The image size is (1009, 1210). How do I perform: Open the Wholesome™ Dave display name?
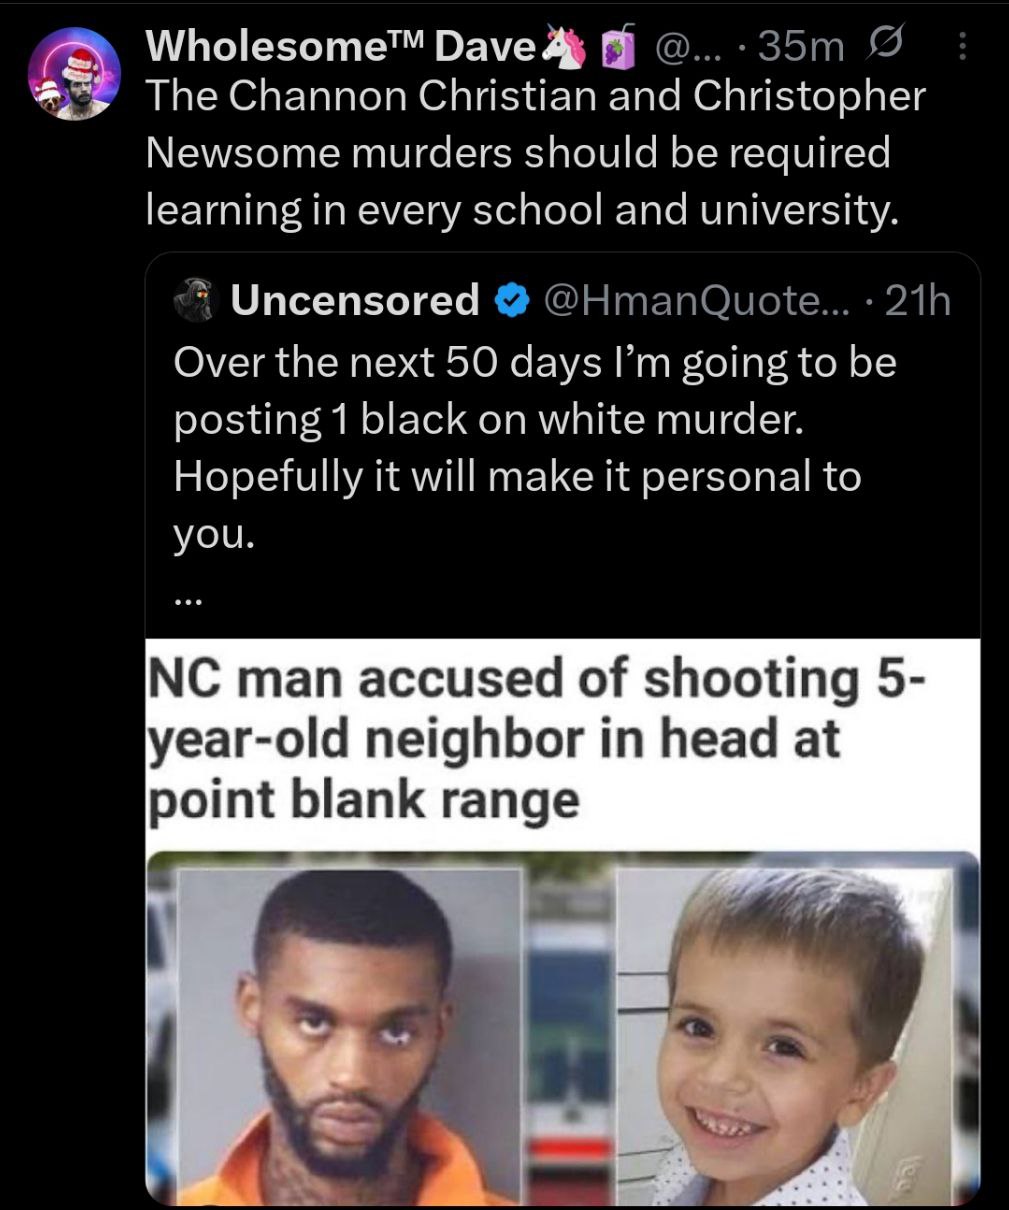click(x=341, y=46)
